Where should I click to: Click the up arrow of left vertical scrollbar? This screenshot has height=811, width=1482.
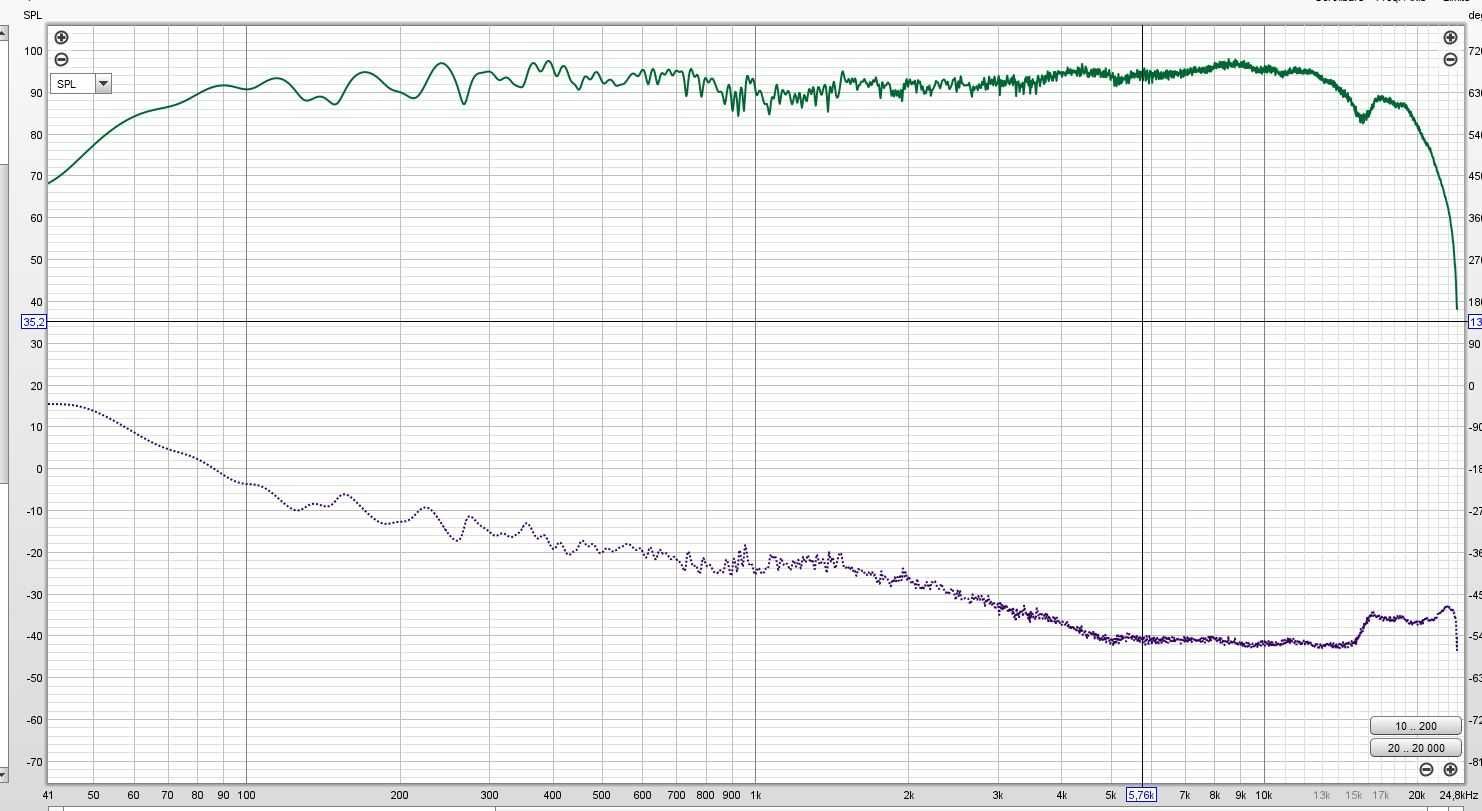[x=4, y=32]
